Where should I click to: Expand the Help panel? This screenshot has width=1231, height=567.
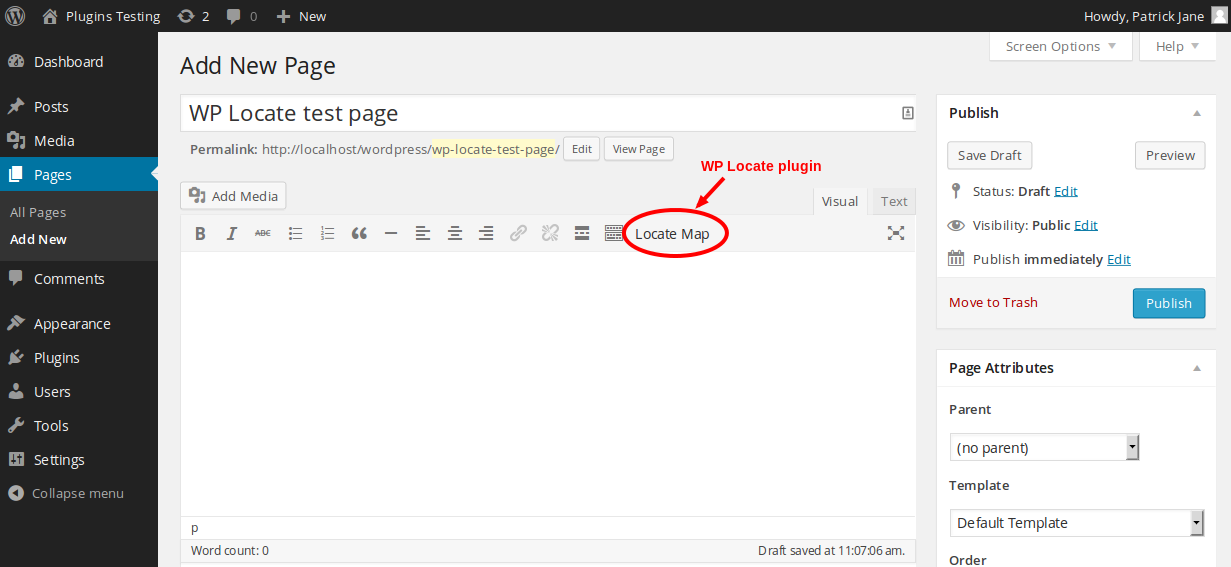1178,47
